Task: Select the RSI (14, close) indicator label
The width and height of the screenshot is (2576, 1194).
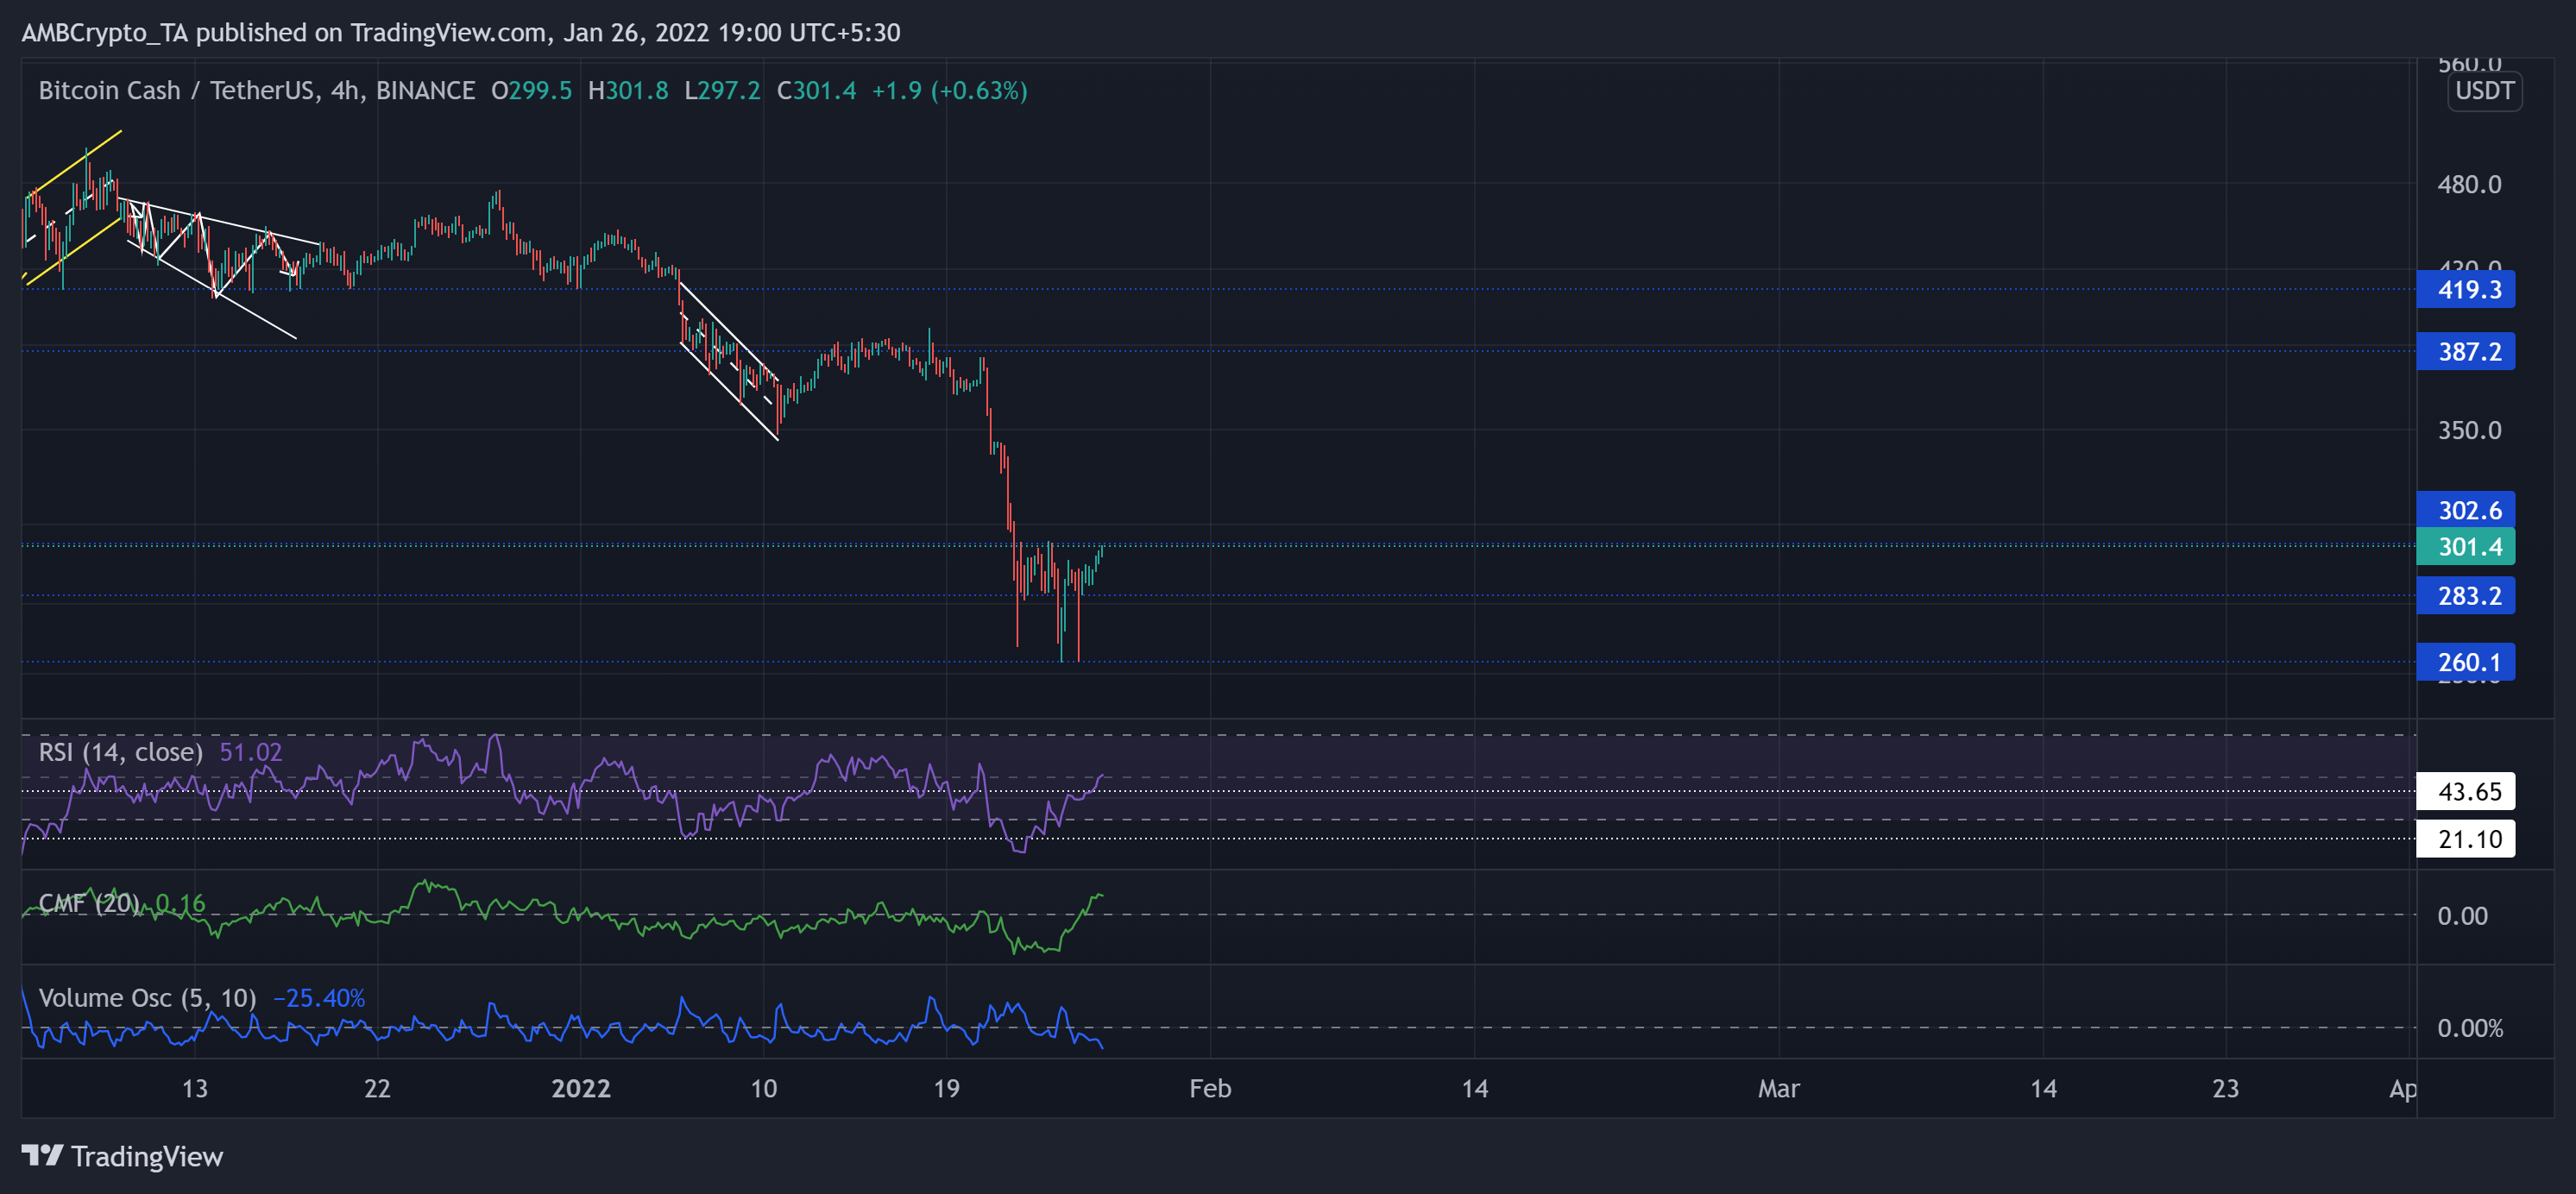Action: [x=120, y=752]
